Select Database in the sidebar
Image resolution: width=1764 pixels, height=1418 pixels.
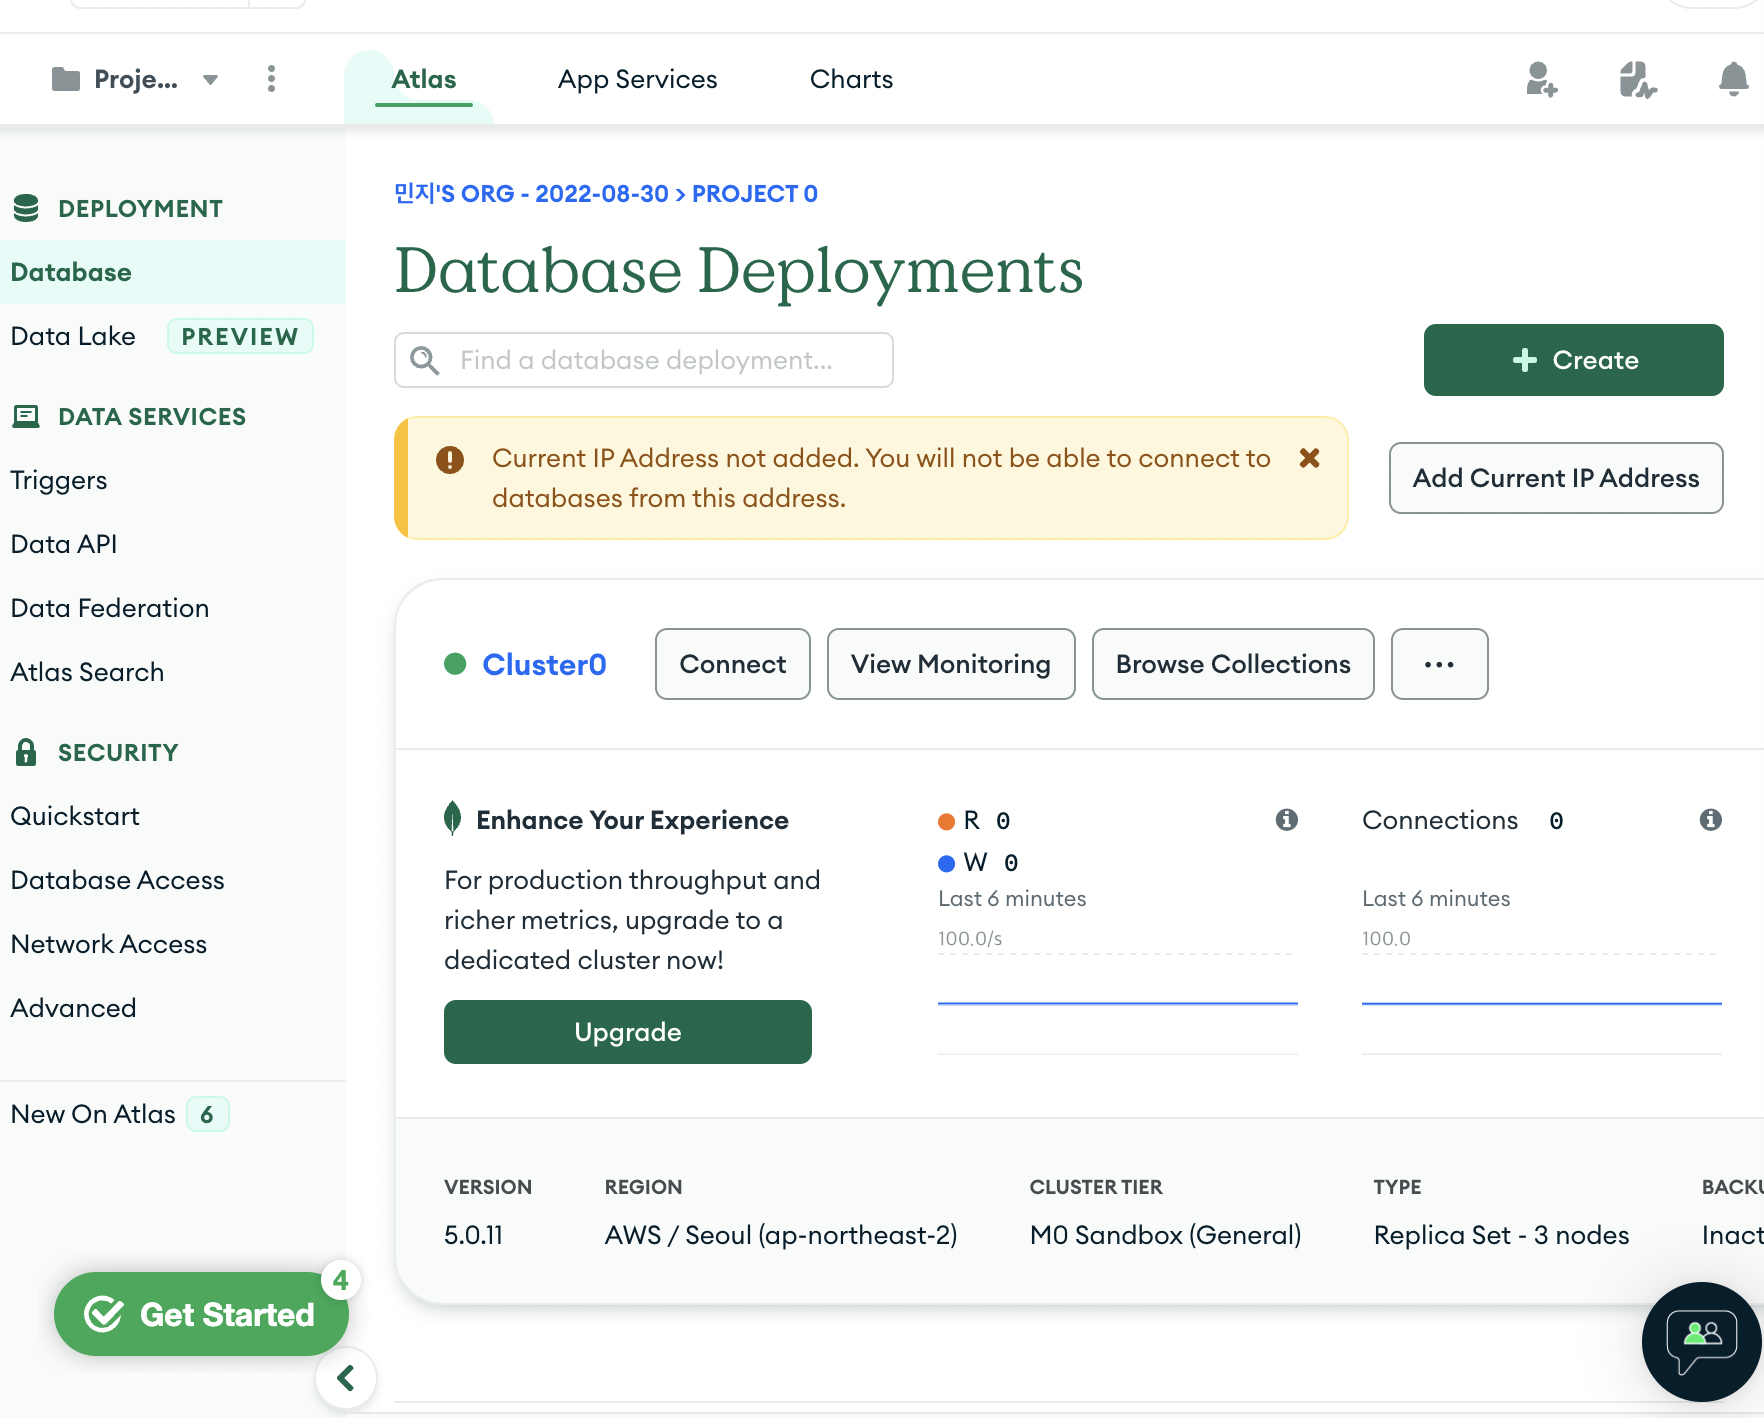[x=173, y=272]
